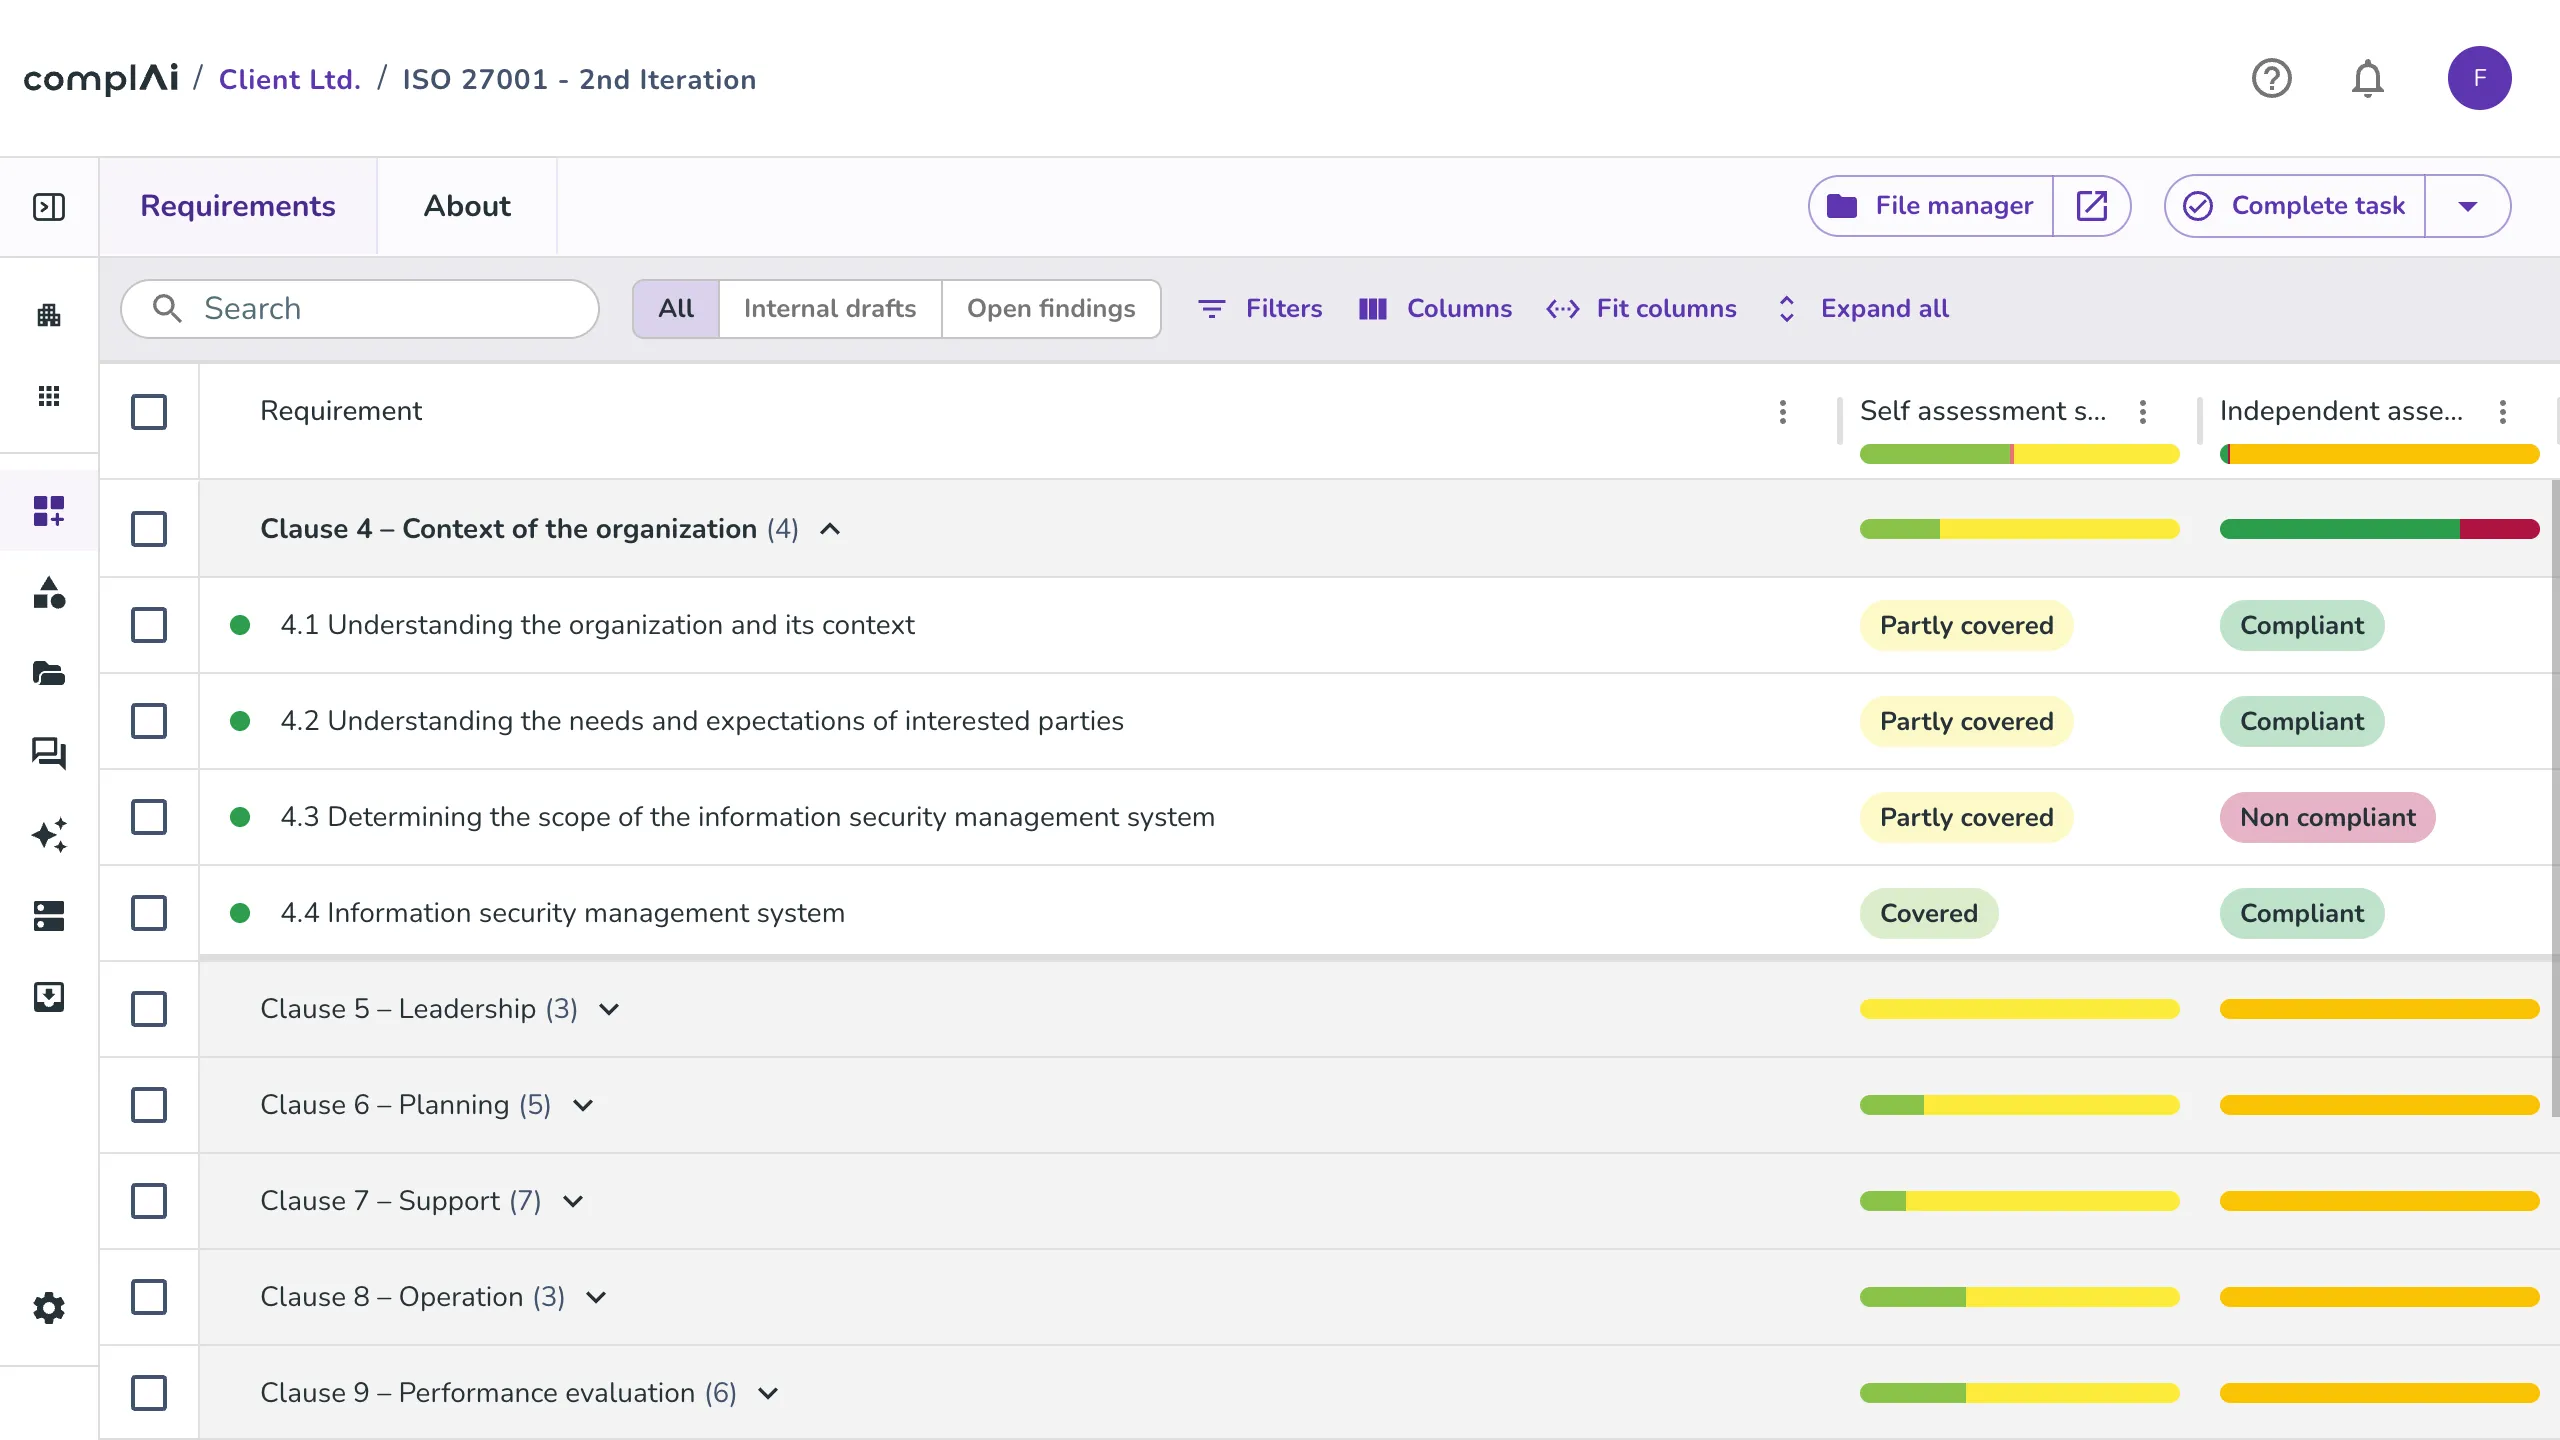Click Fit columns
Screen dimensions: 2560x1440
pos(1641,308)
